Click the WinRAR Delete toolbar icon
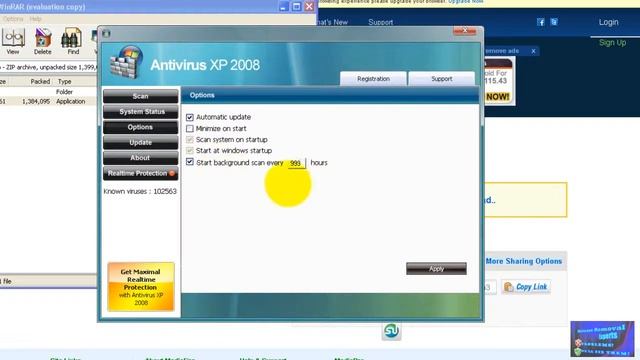This screenshot has height=360, width=640. 43,41
